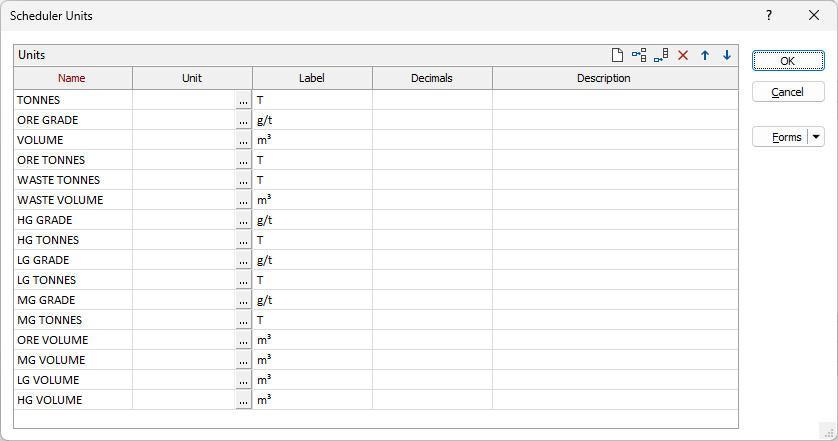Click the Decimals cell of ORE GRADE row
838x441 pixels.
pyautogui.click(x=432, y=120)
